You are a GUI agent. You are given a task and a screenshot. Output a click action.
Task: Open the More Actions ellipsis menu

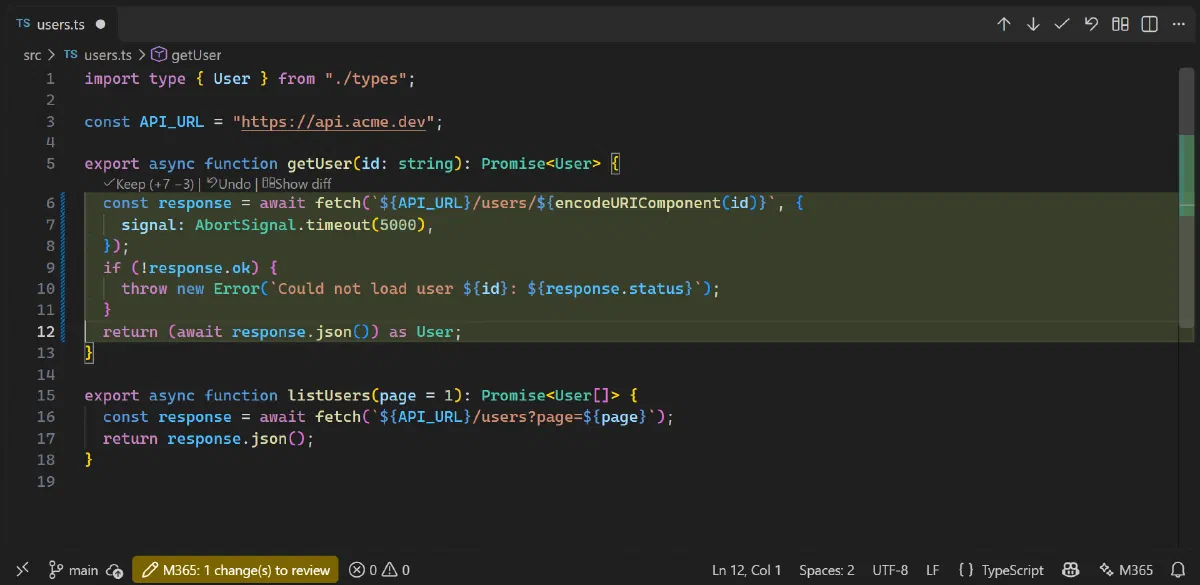[x=1179, y=24]
